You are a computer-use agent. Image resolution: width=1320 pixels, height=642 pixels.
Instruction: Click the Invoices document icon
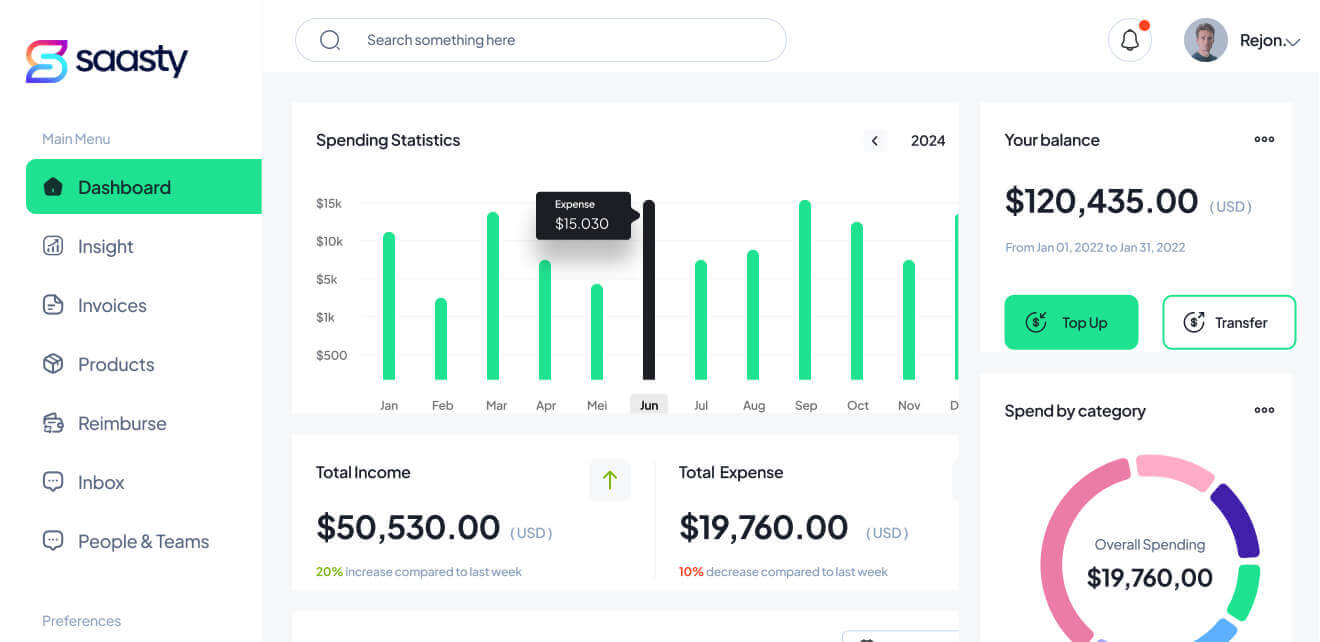click(53, 305)
